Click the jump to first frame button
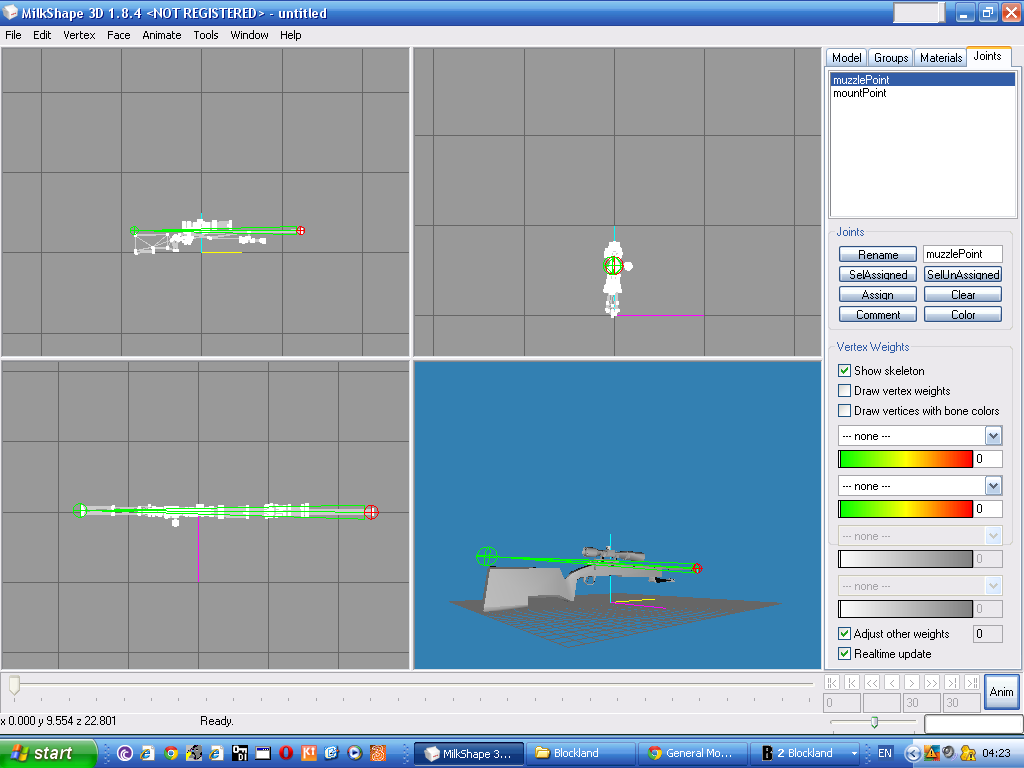 point(832,683)
